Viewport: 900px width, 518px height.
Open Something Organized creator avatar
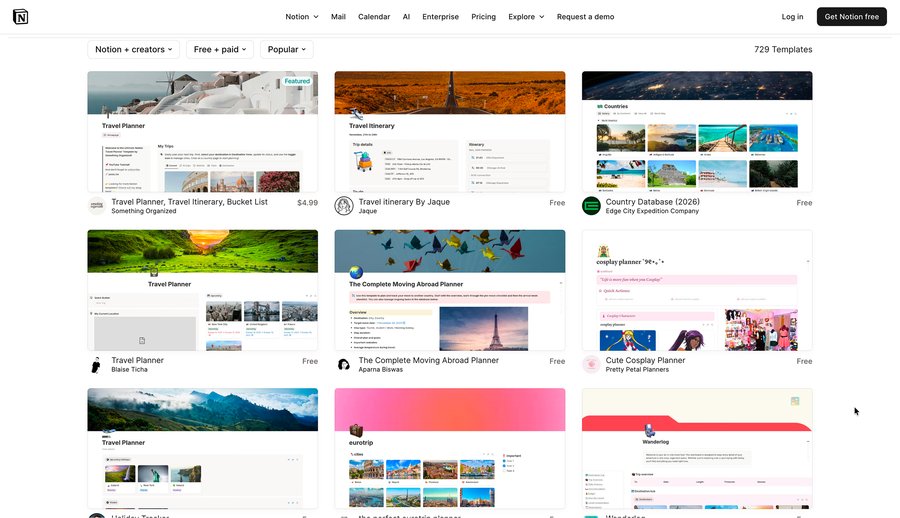click(x=97, y=206)
